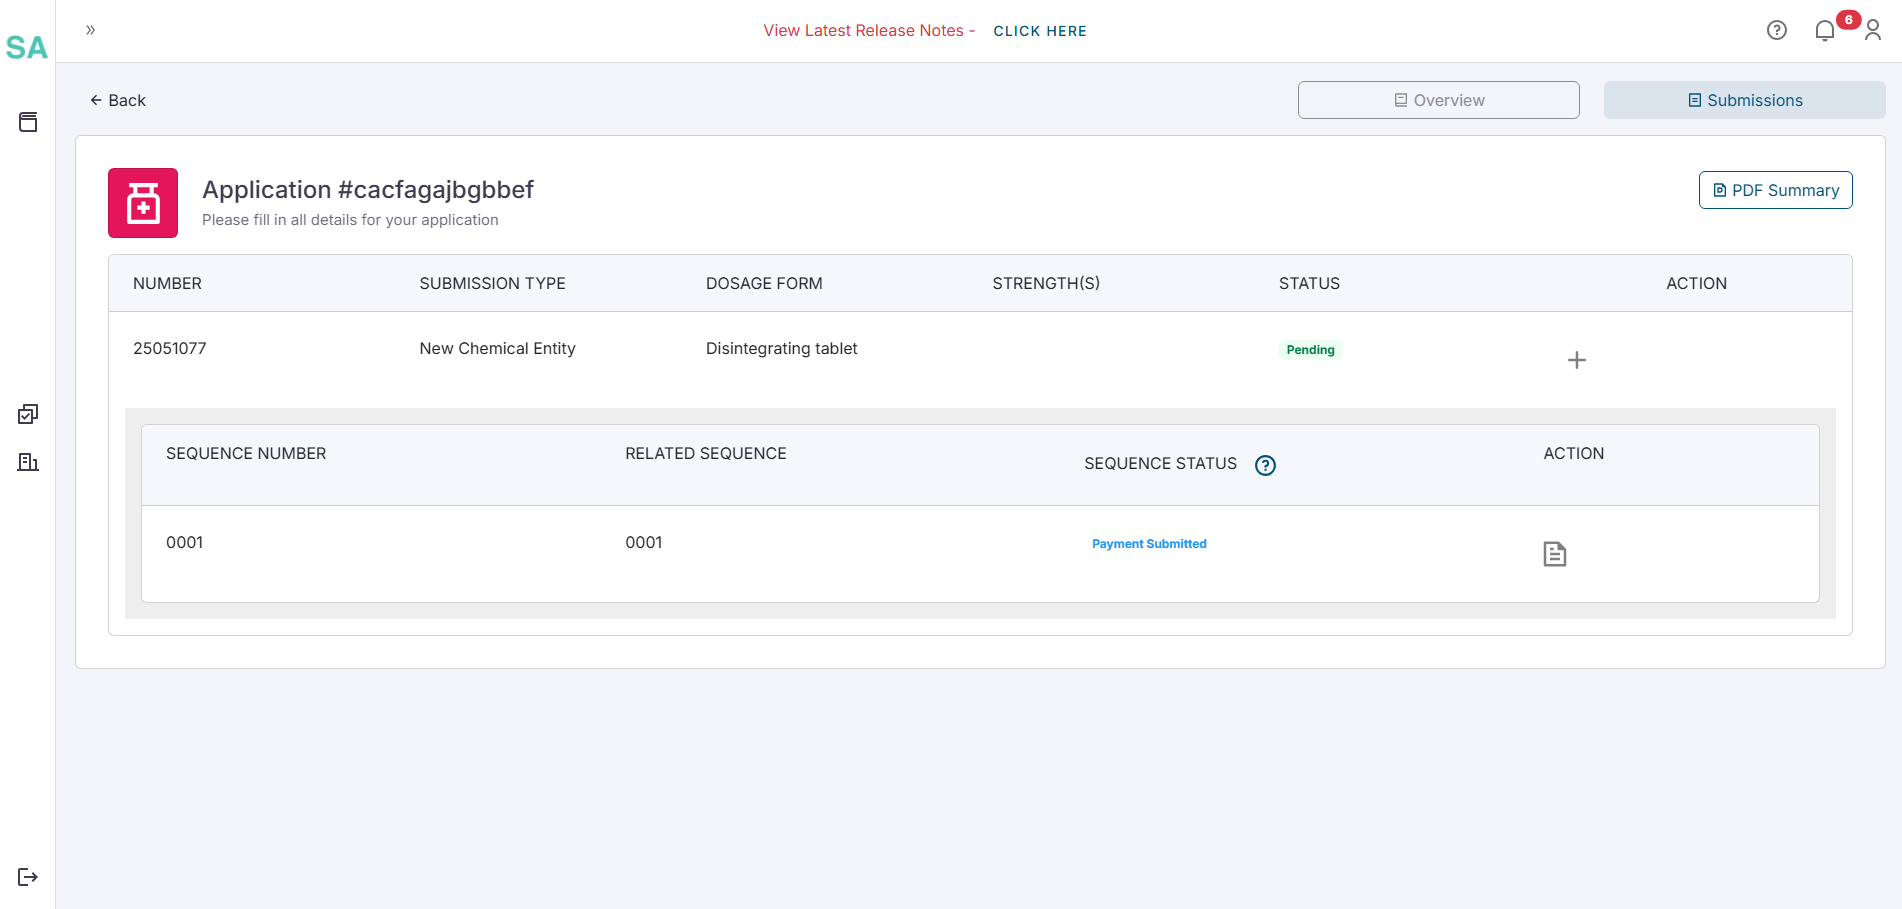Open the notifications bell
This screenshot has width=1902, height=909.
(x=1825, y=31)
